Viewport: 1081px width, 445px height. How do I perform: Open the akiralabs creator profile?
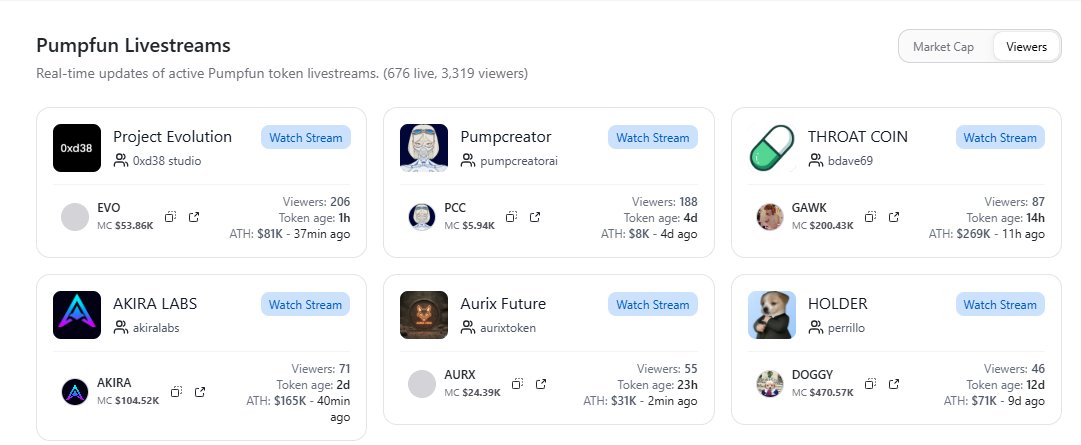161,327
